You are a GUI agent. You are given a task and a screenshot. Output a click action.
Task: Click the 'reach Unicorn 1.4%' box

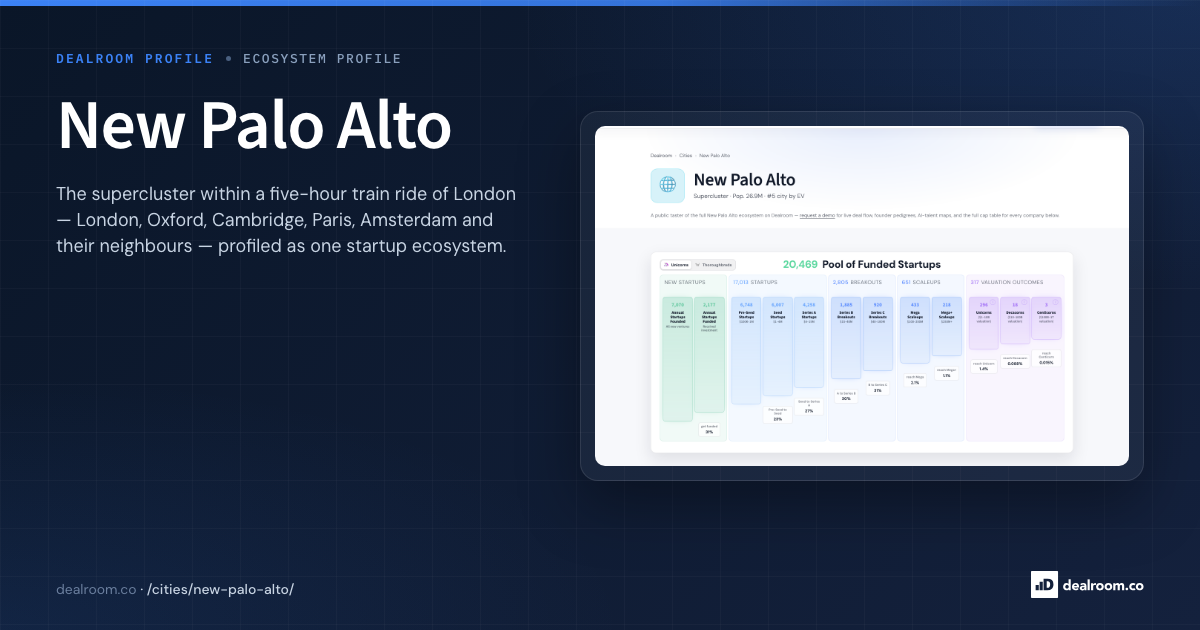pos(983,366)
